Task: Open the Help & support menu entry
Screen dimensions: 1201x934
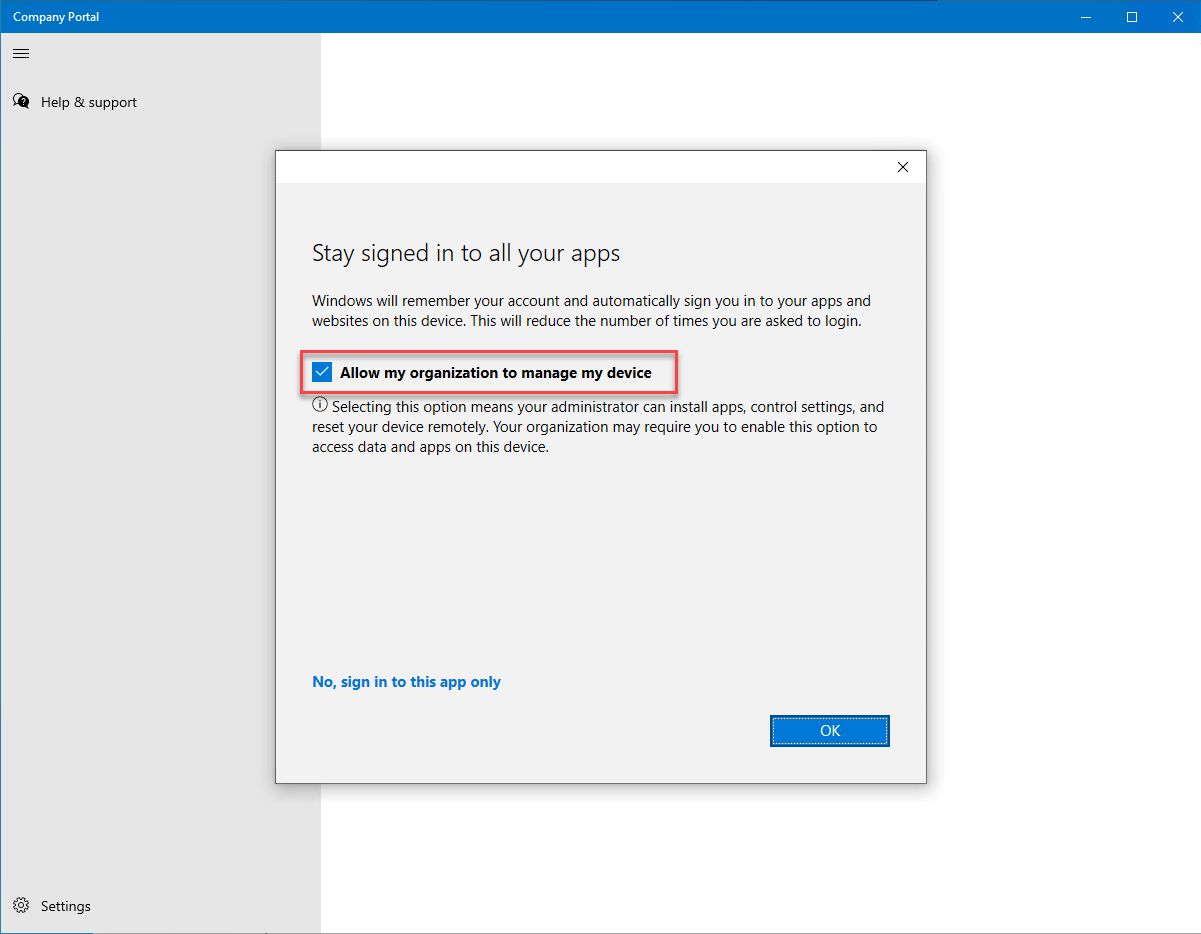Action: (88, 101)
